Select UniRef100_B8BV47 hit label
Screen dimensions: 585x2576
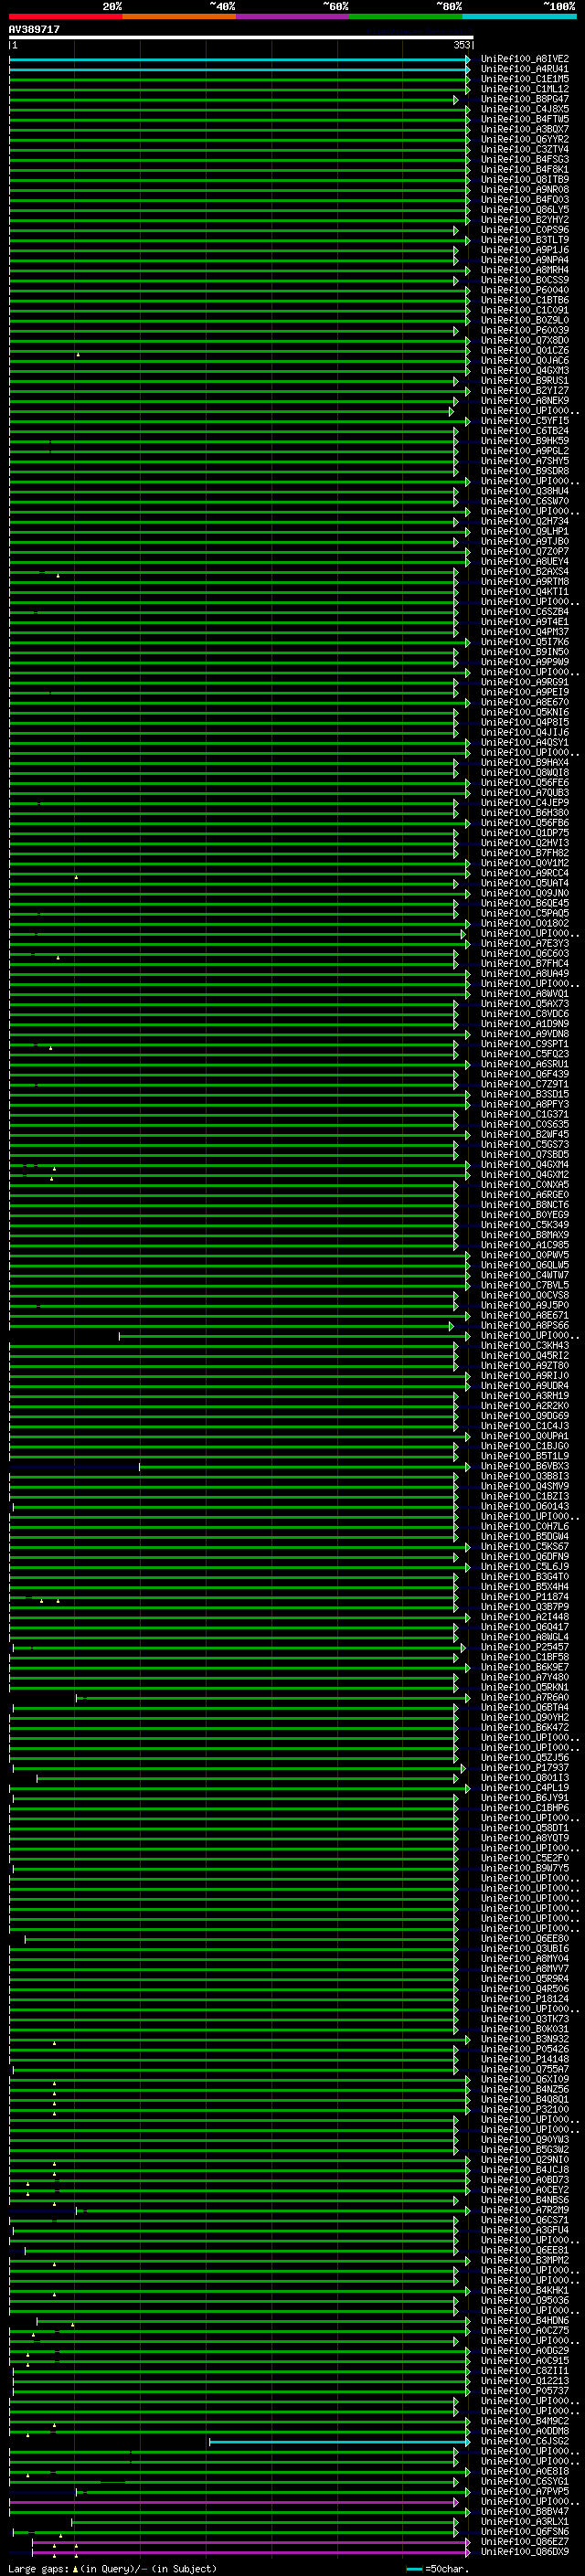point(524,2510)
